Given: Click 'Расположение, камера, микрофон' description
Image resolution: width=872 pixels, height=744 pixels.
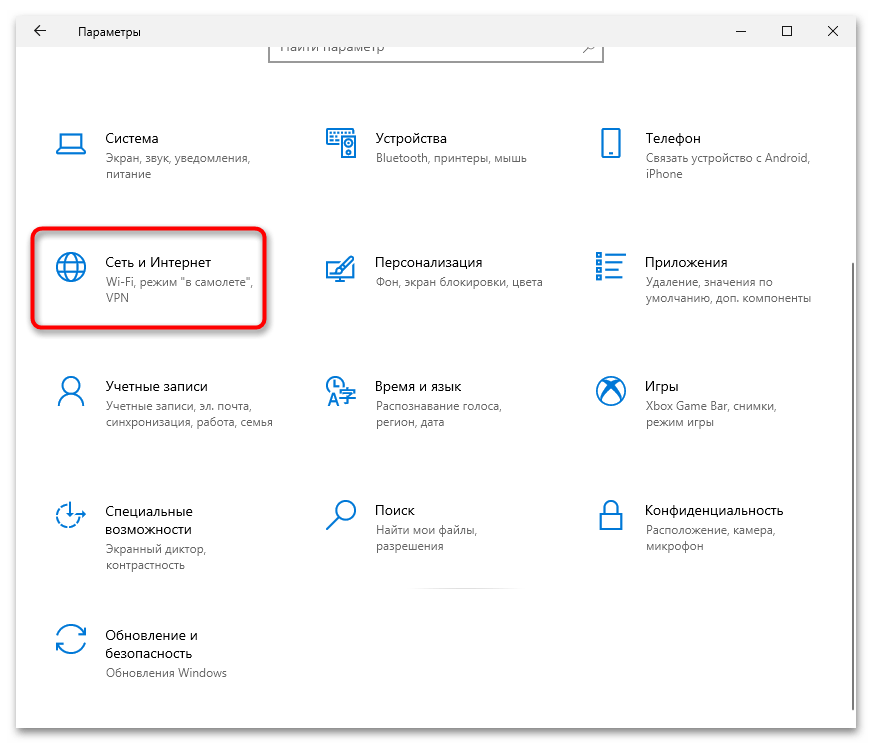Looking at the screenshot, I should tap(710, 538).
